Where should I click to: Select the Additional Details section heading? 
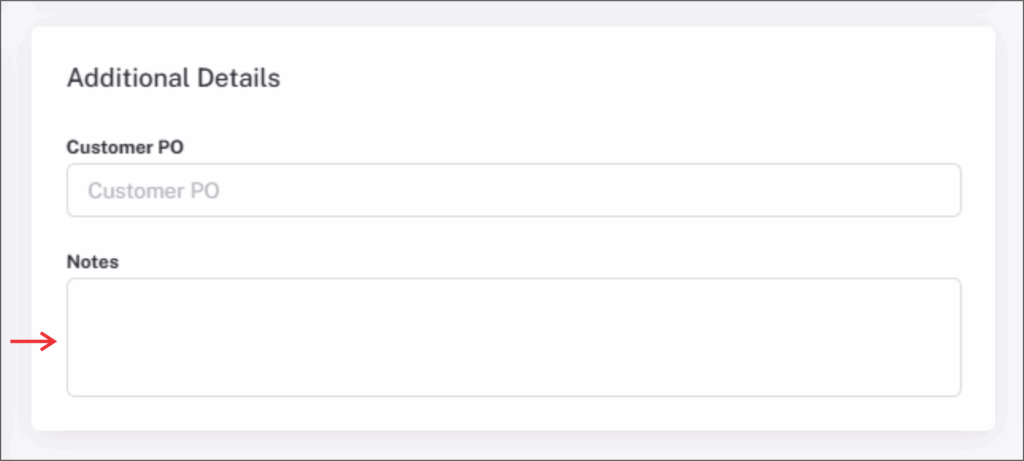tap(173, 78)
